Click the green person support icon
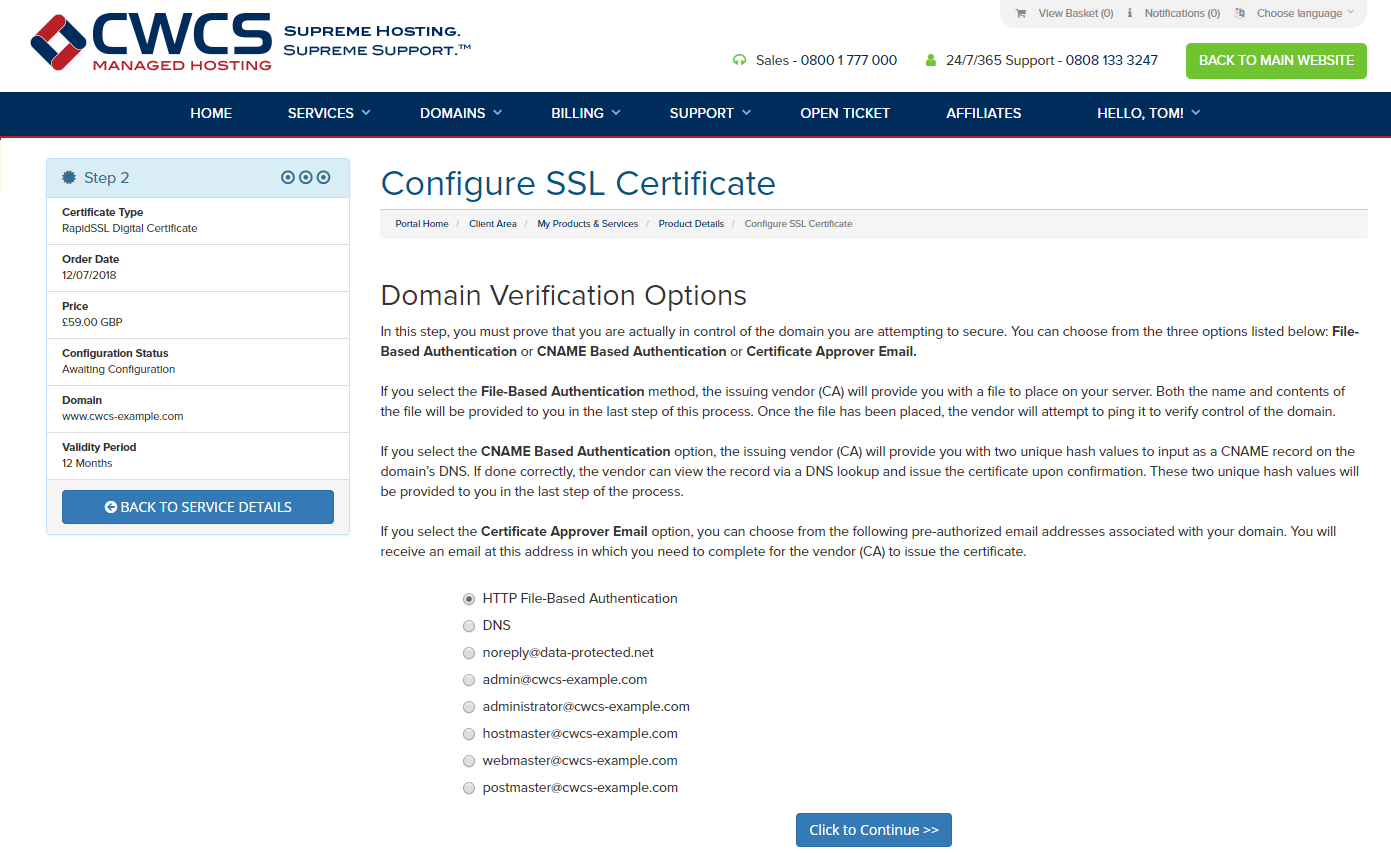The image size is (1391, 853). [x=930, y=60]
